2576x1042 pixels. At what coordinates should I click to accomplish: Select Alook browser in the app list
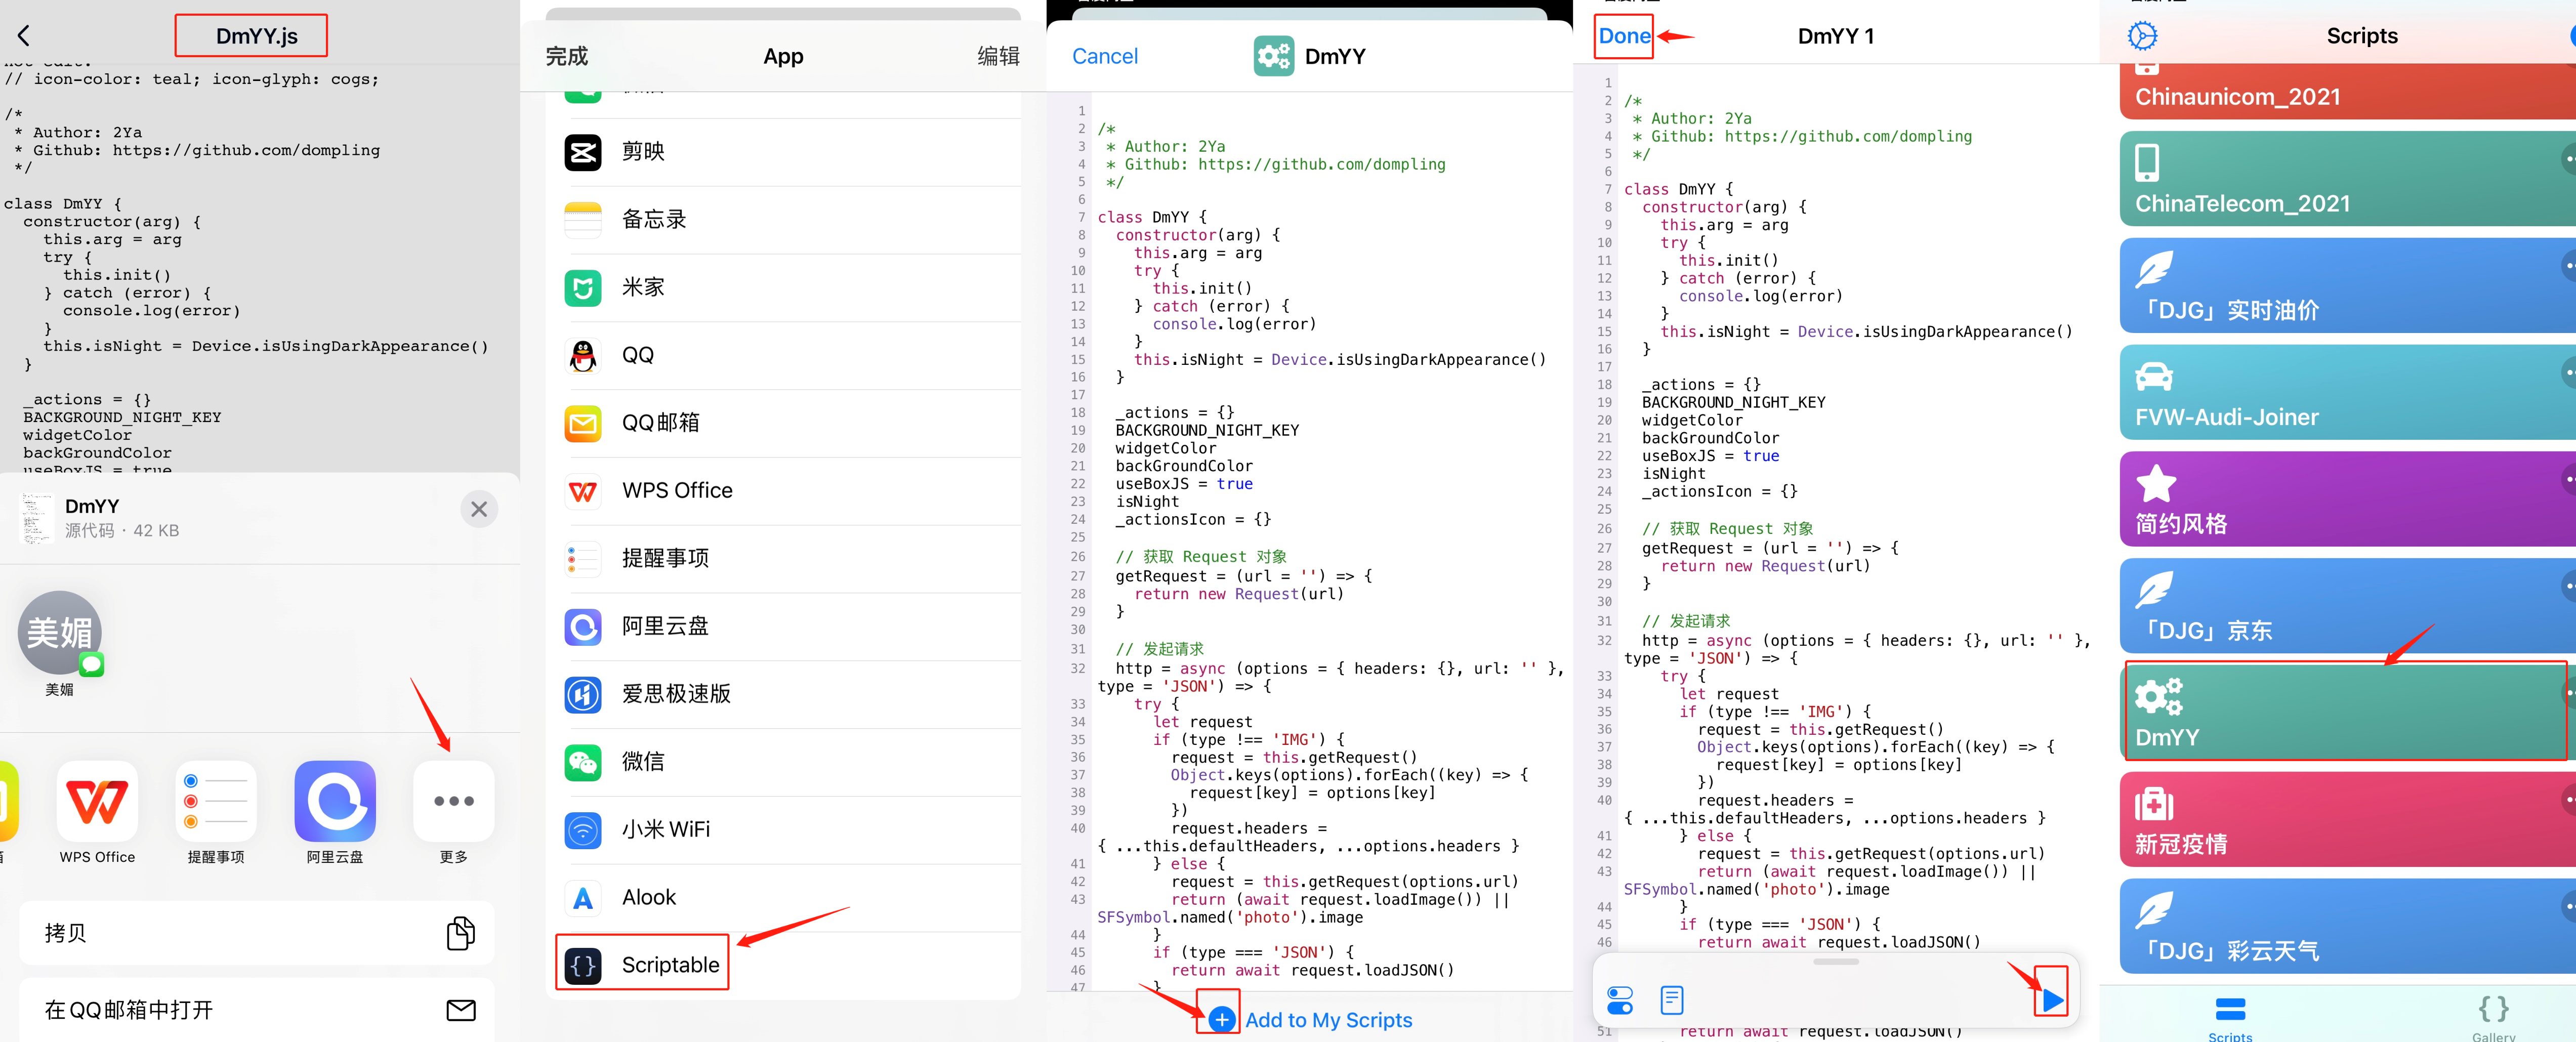[784, 898]
